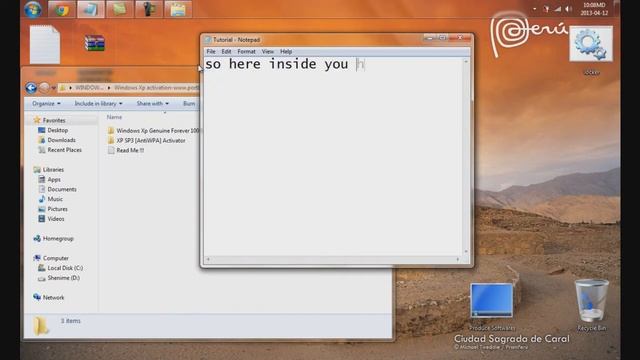Click Notepad horizontal scrollbar left arrow
This screenshot has height=360, width=640.
(x=208, y=260)
